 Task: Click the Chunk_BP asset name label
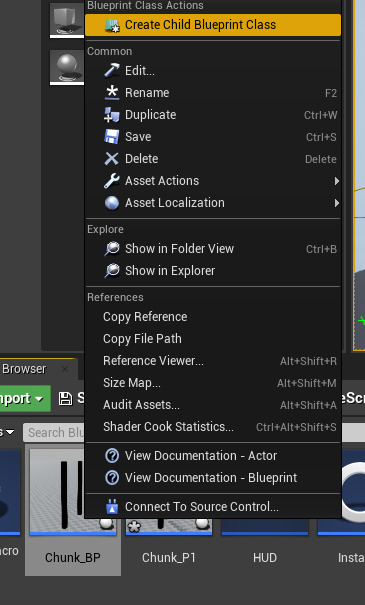[x=73, y=558]
